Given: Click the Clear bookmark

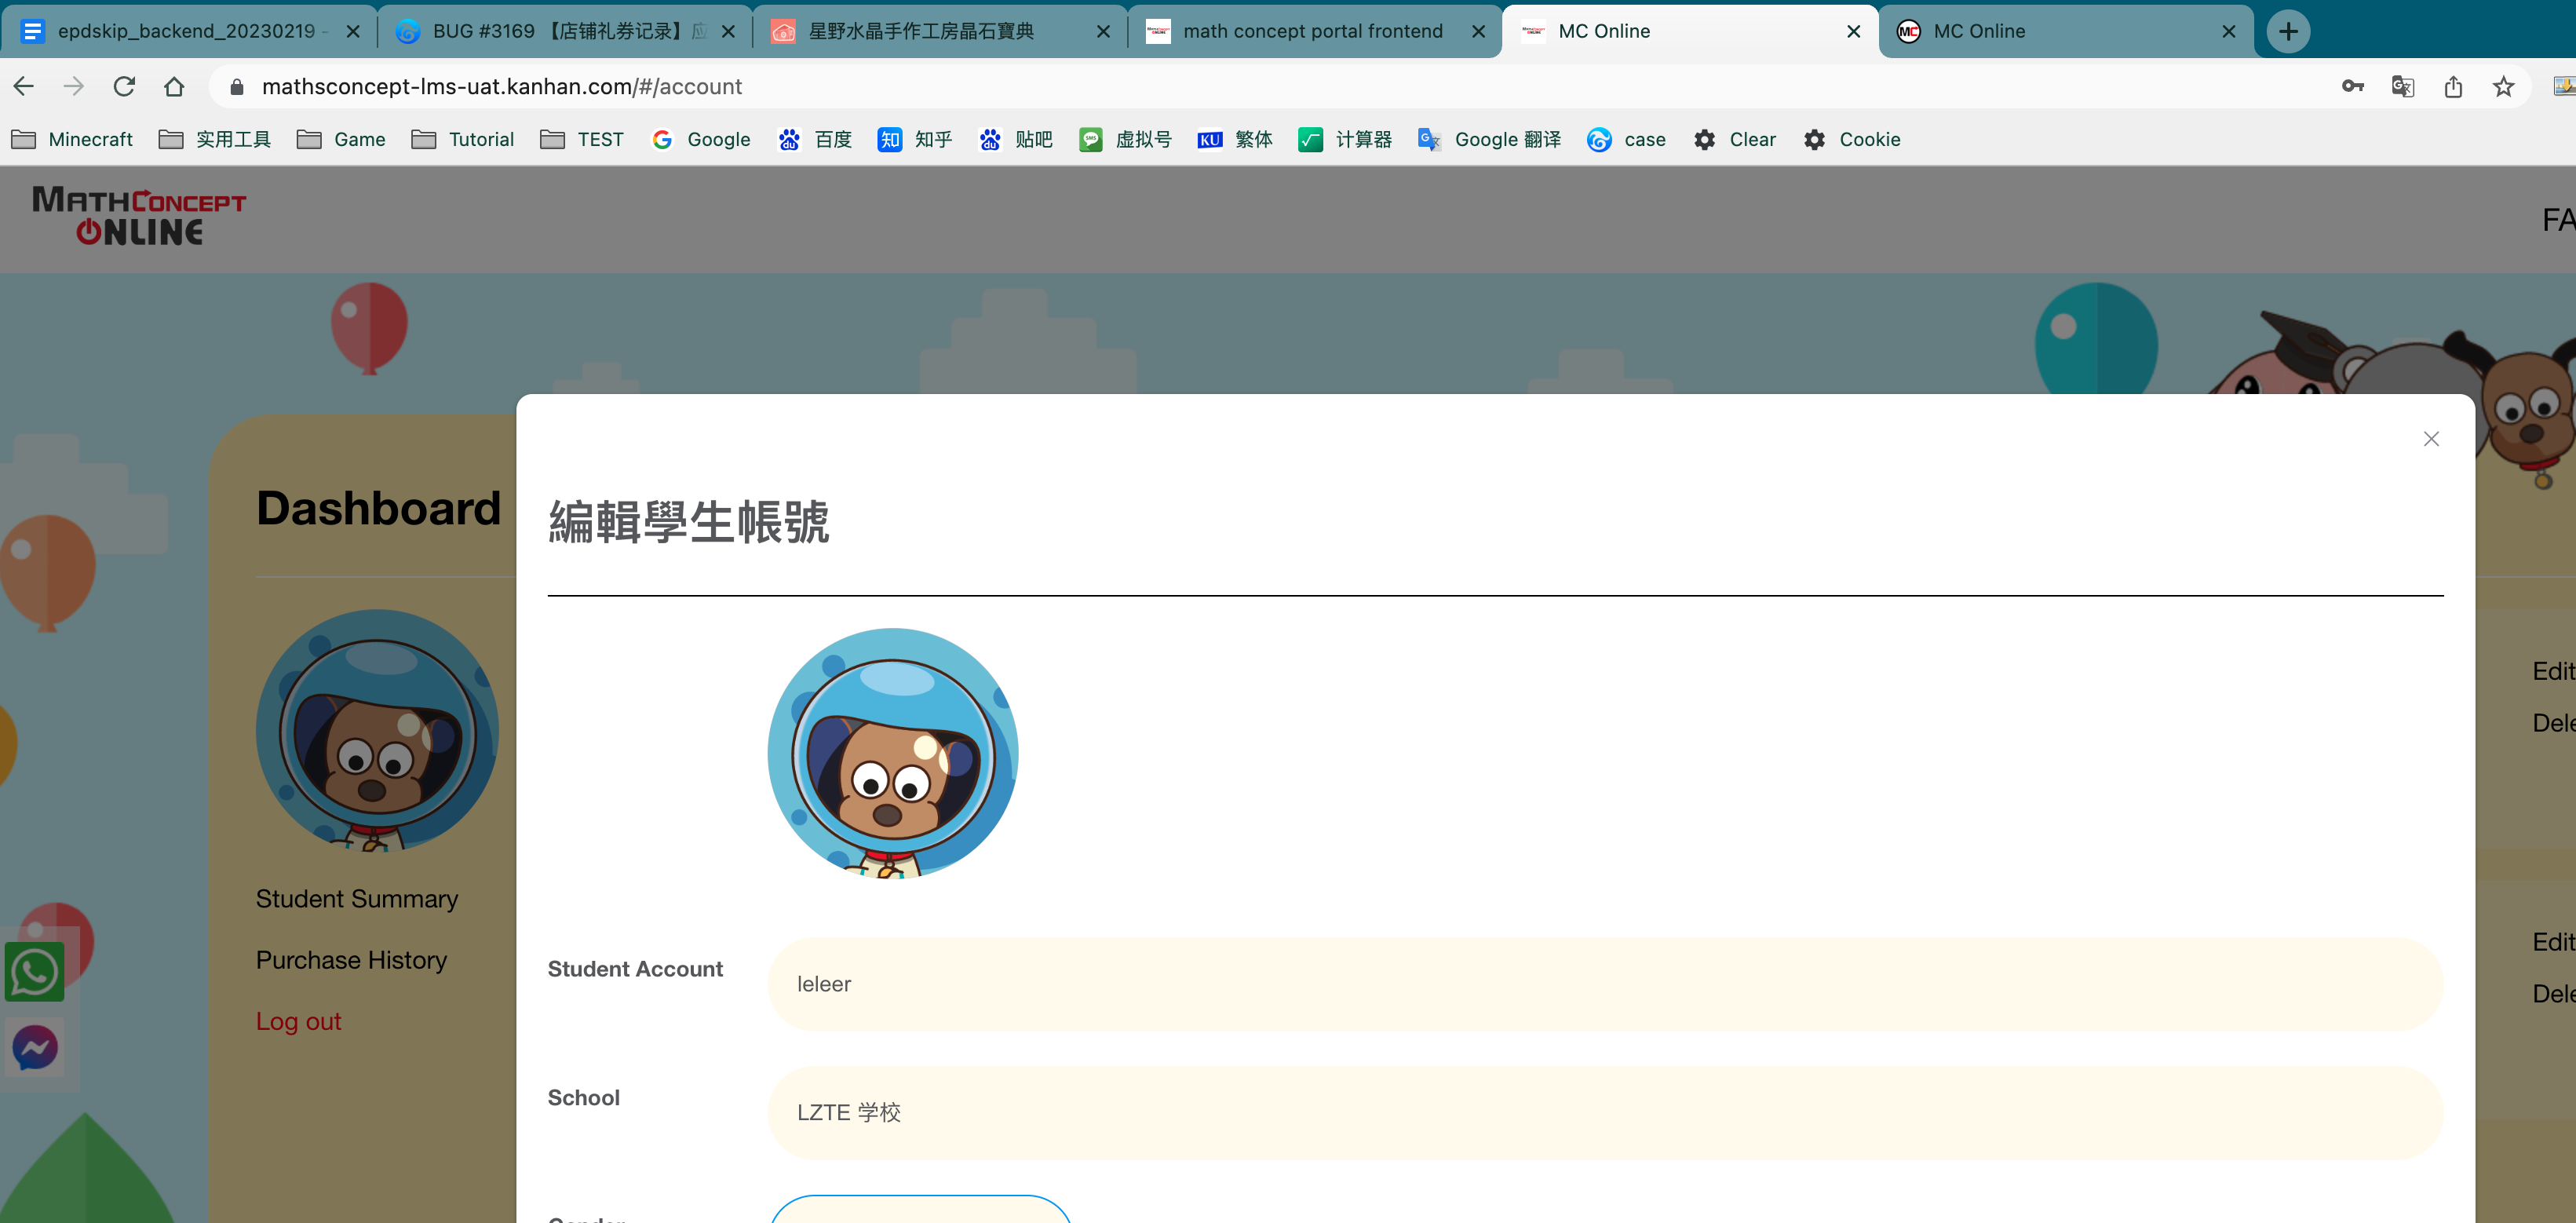Looking at the screenshot, I should coord(1735,139).
